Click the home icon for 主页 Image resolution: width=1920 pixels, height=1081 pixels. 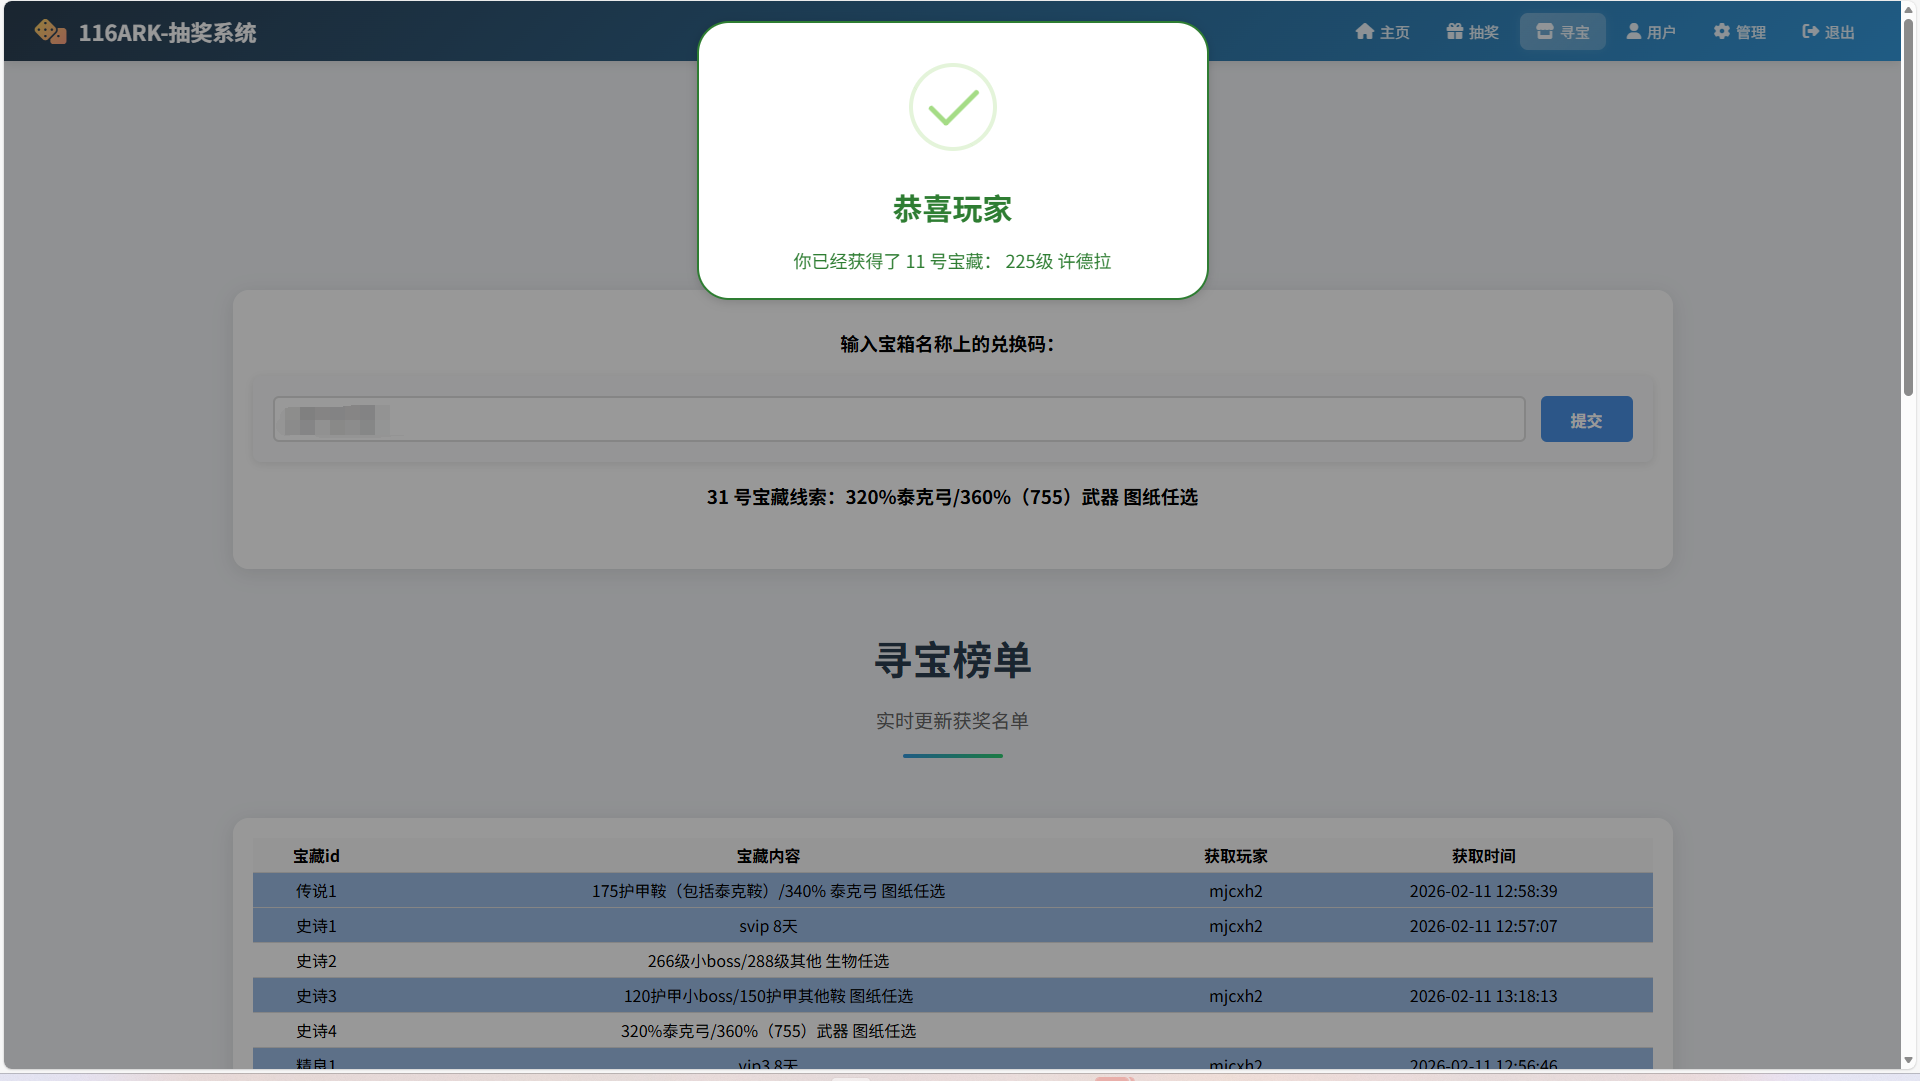coord(1364,32)
